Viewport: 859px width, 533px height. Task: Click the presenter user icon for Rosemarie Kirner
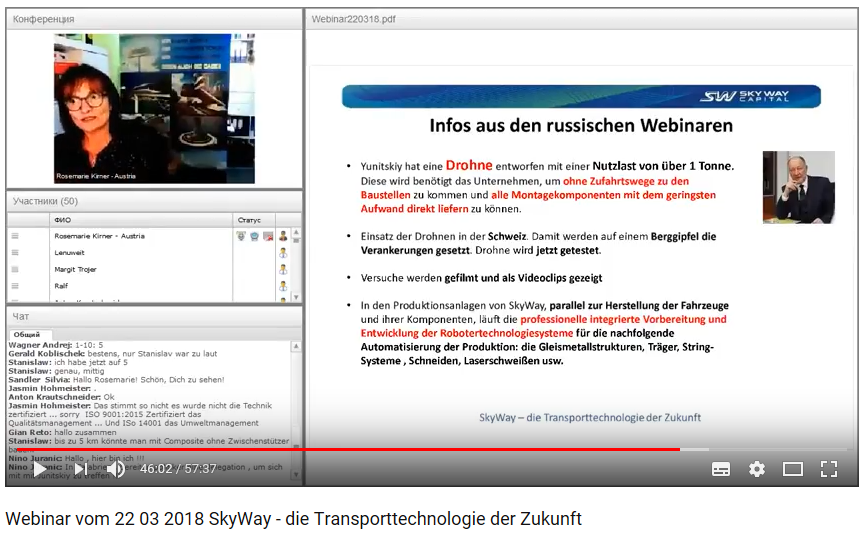pyautogui.click(x=283, y=236)
